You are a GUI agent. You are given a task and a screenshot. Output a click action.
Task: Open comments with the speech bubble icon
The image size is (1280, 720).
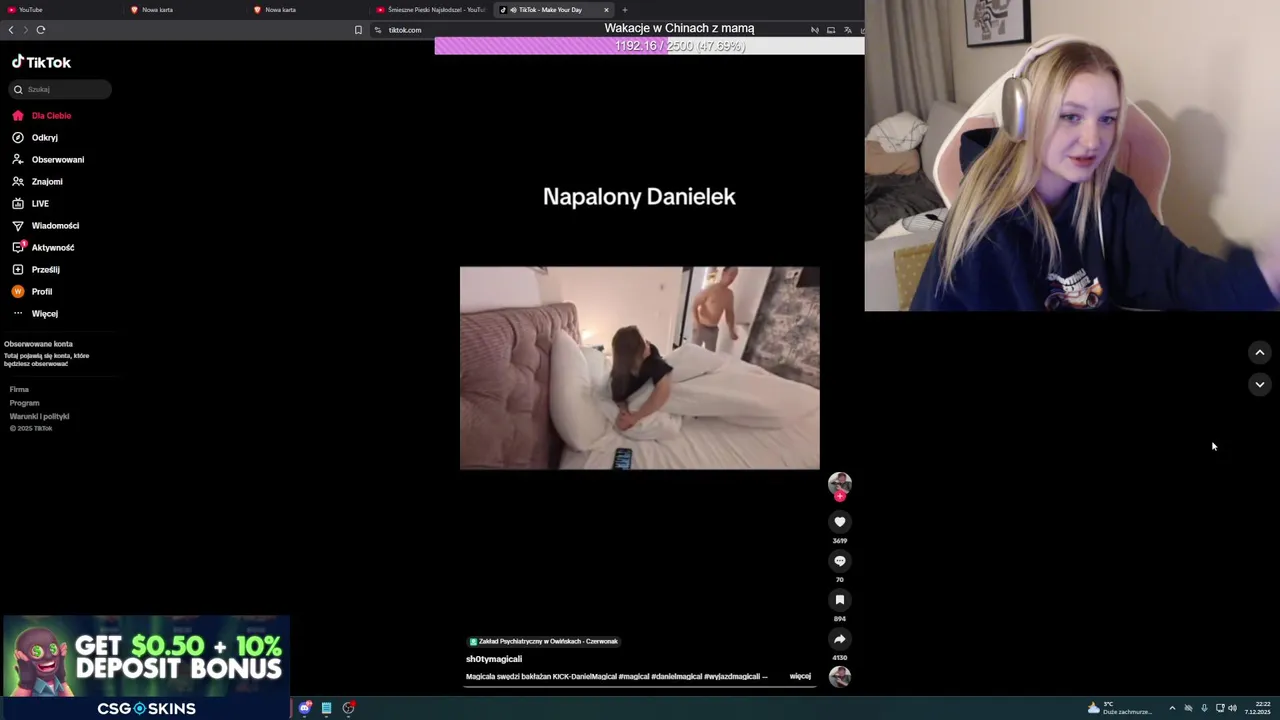click(x=840, y=561)
